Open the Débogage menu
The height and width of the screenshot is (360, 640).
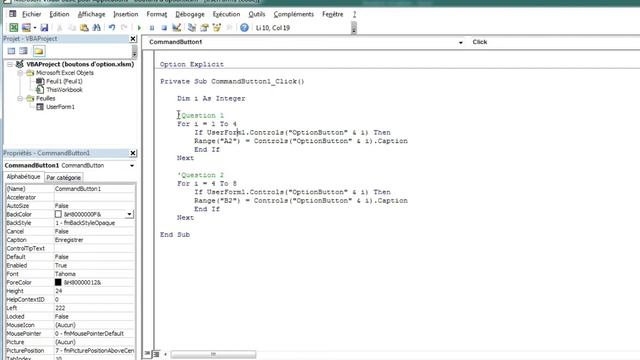(x=190, y=14)
